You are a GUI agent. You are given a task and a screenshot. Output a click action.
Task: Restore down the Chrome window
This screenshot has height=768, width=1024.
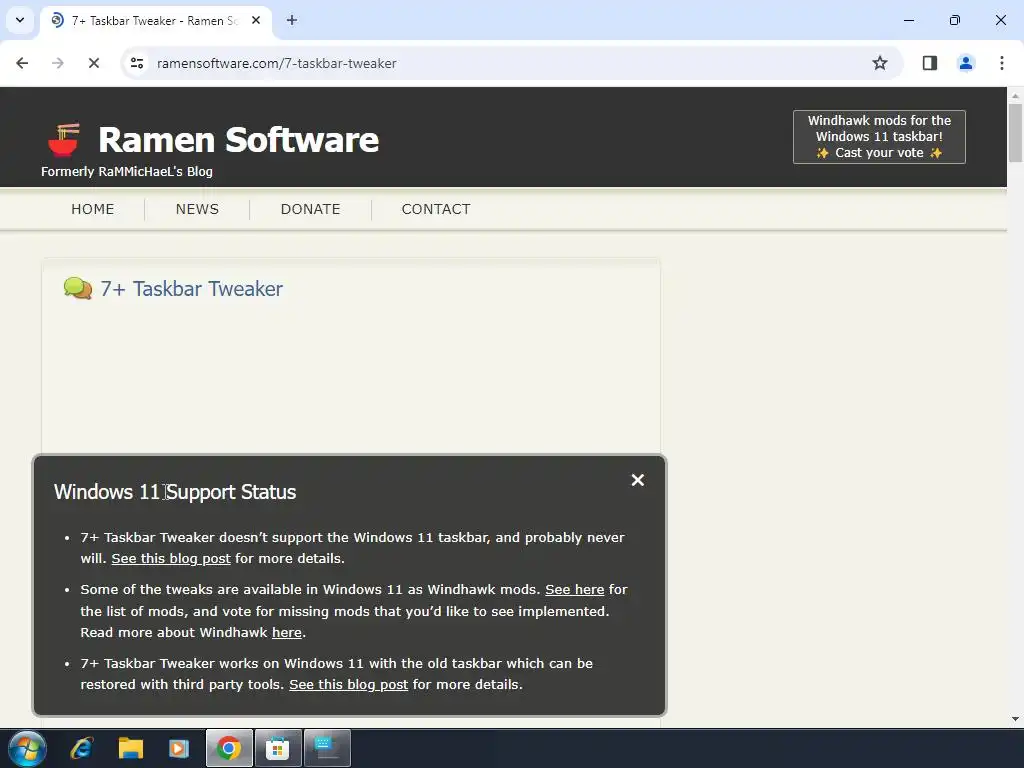(955, 20)
